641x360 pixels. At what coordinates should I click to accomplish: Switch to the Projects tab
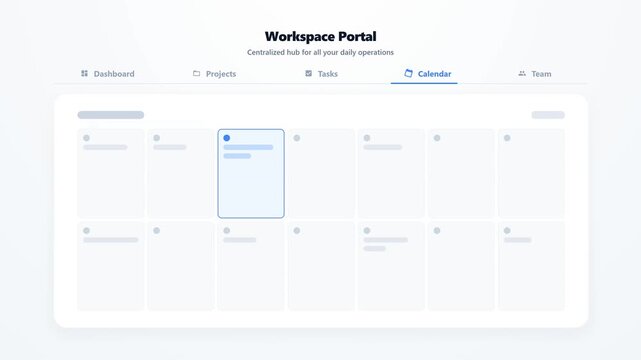214,74
